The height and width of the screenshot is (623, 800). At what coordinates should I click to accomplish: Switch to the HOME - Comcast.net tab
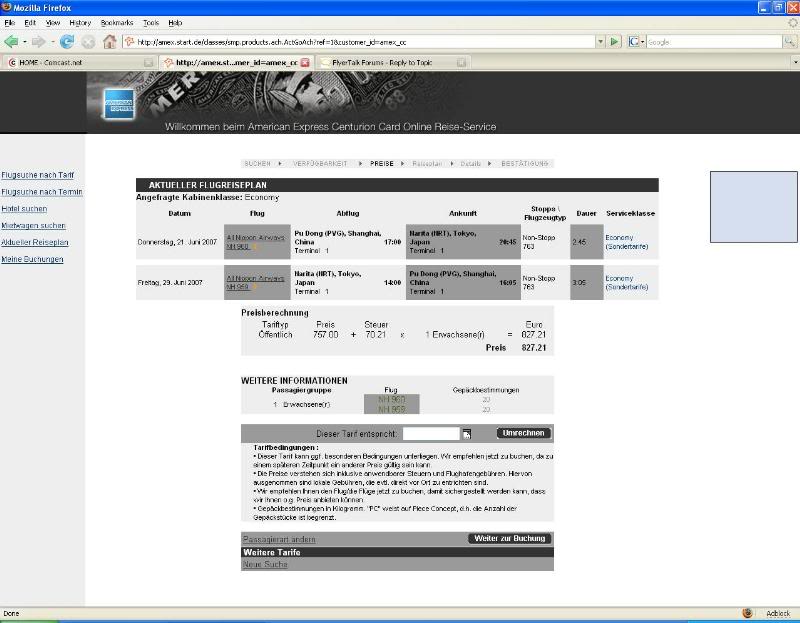pyautogui.click(x=75, y=62)
